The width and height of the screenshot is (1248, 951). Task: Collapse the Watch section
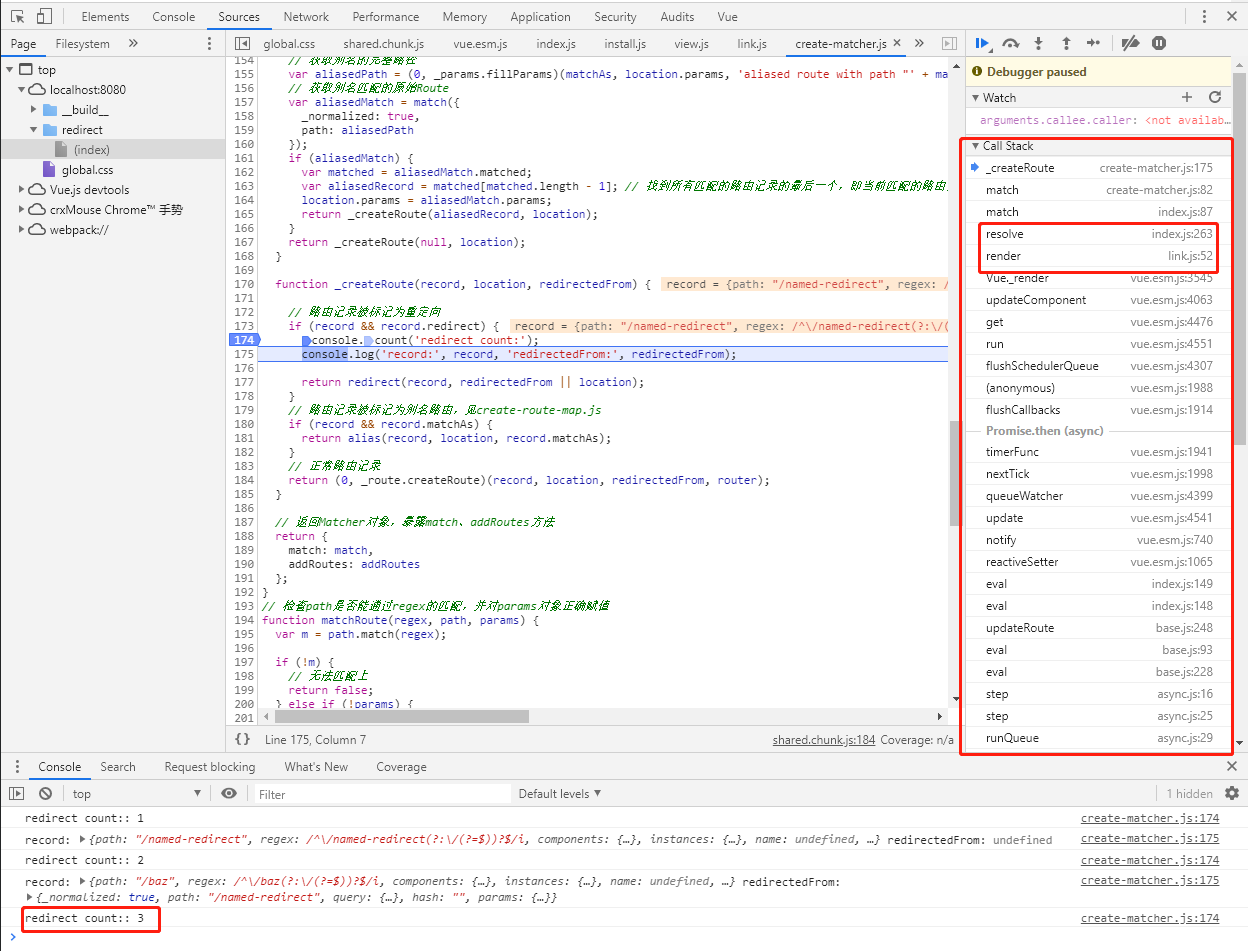pos(979,97)
